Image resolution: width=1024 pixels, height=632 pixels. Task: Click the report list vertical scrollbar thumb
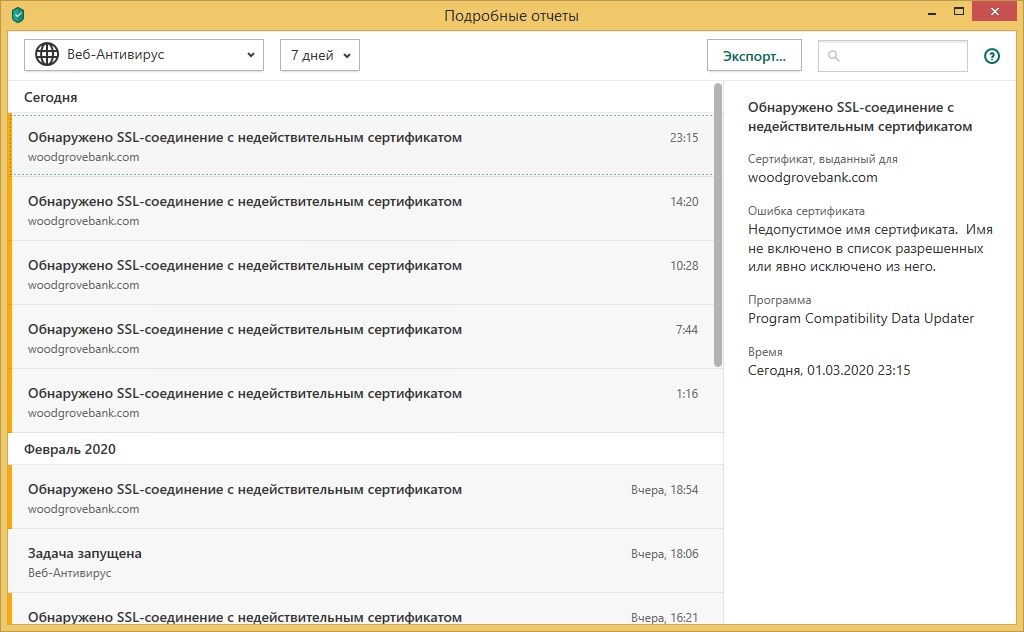tap(718, 225)
